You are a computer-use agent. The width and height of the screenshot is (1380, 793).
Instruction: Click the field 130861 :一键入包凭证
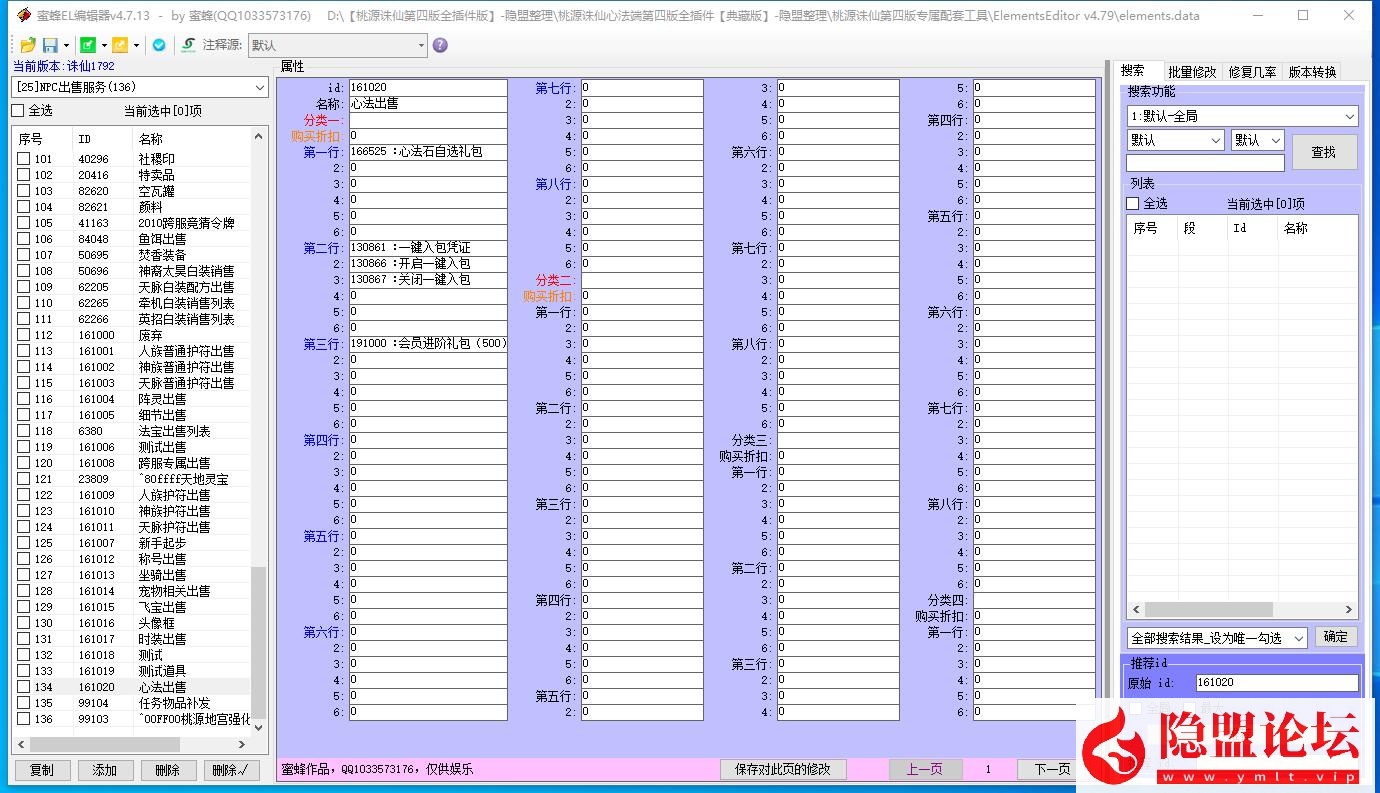428,248
